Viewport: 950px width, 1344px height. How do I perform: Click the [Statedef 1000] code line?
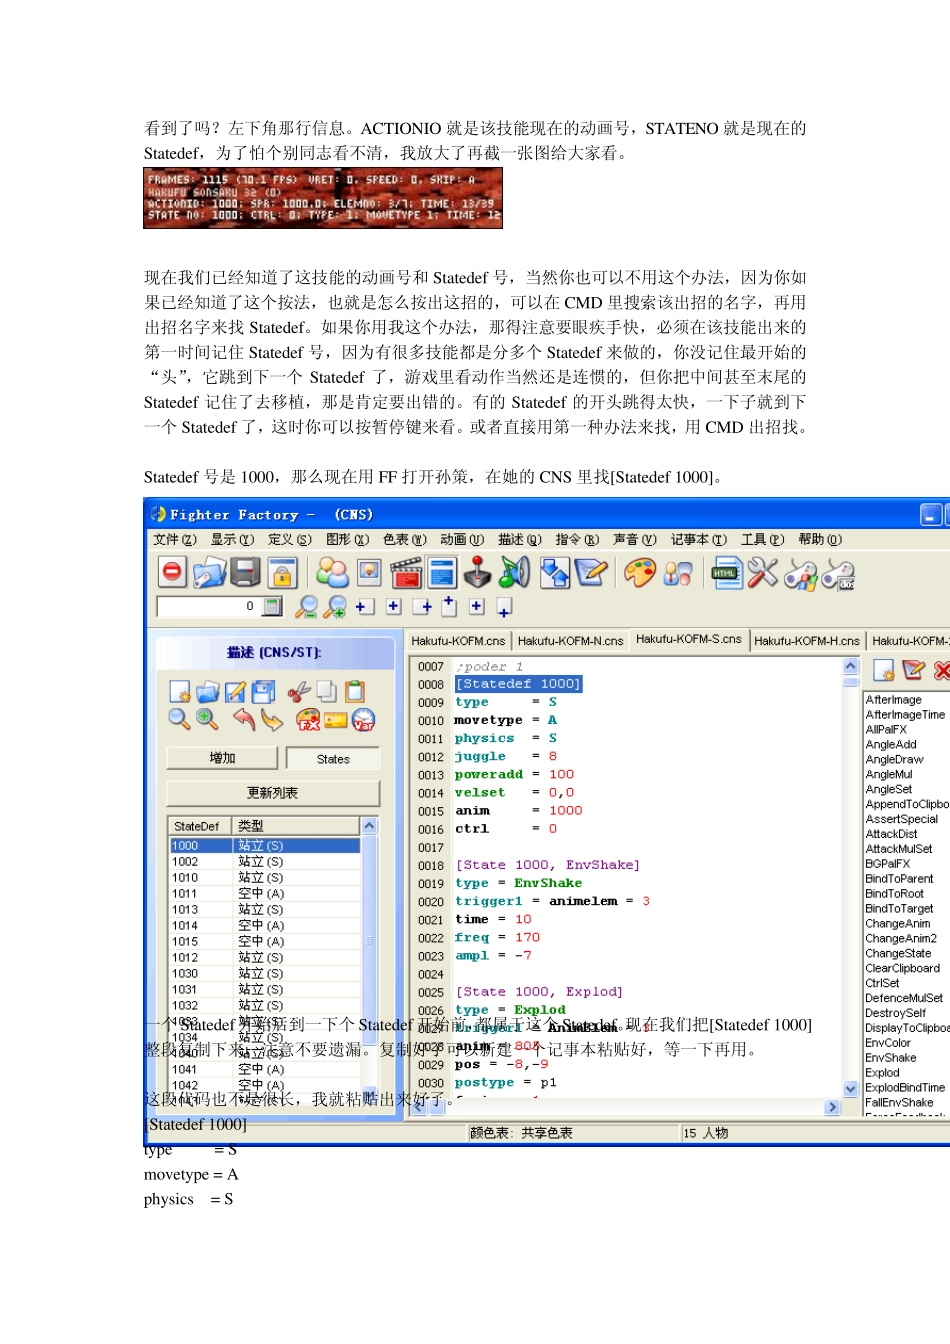[x=518, y=684]
